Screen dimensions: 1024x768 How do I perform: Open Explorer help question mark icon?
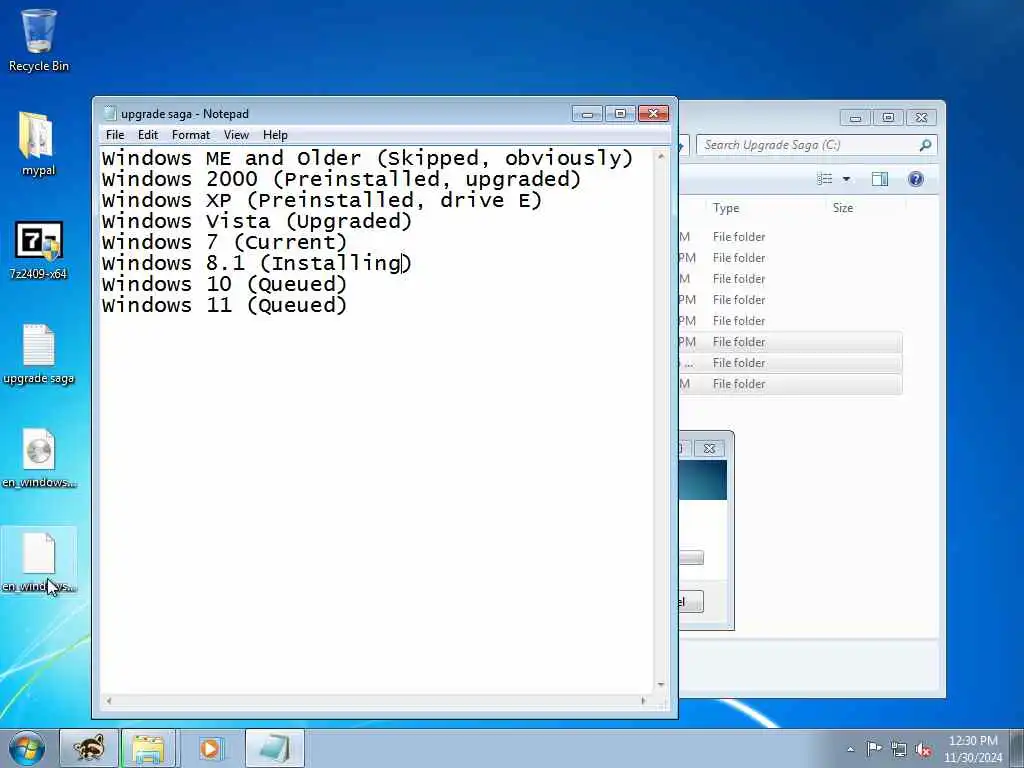pos(916,179)
